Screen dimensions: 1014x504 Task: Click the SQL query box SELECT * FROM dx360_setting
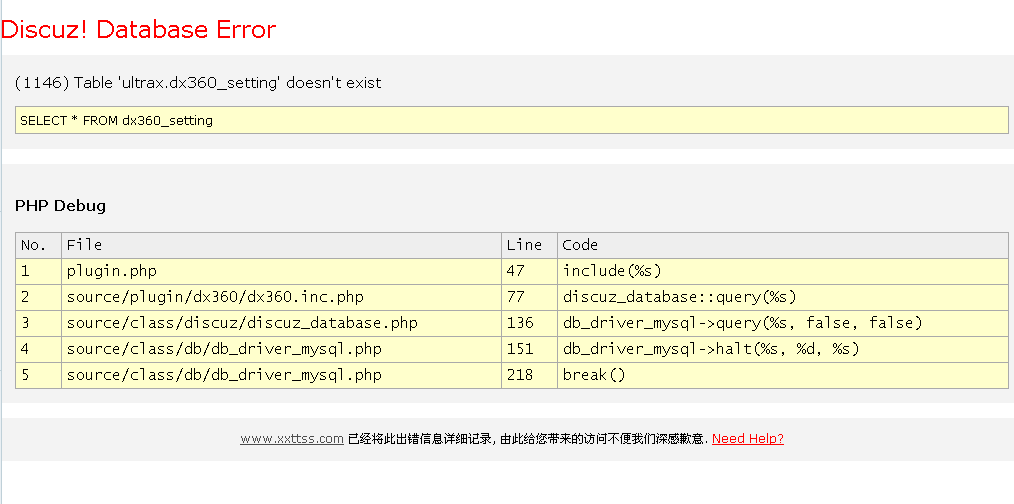[x=512, y=120]
